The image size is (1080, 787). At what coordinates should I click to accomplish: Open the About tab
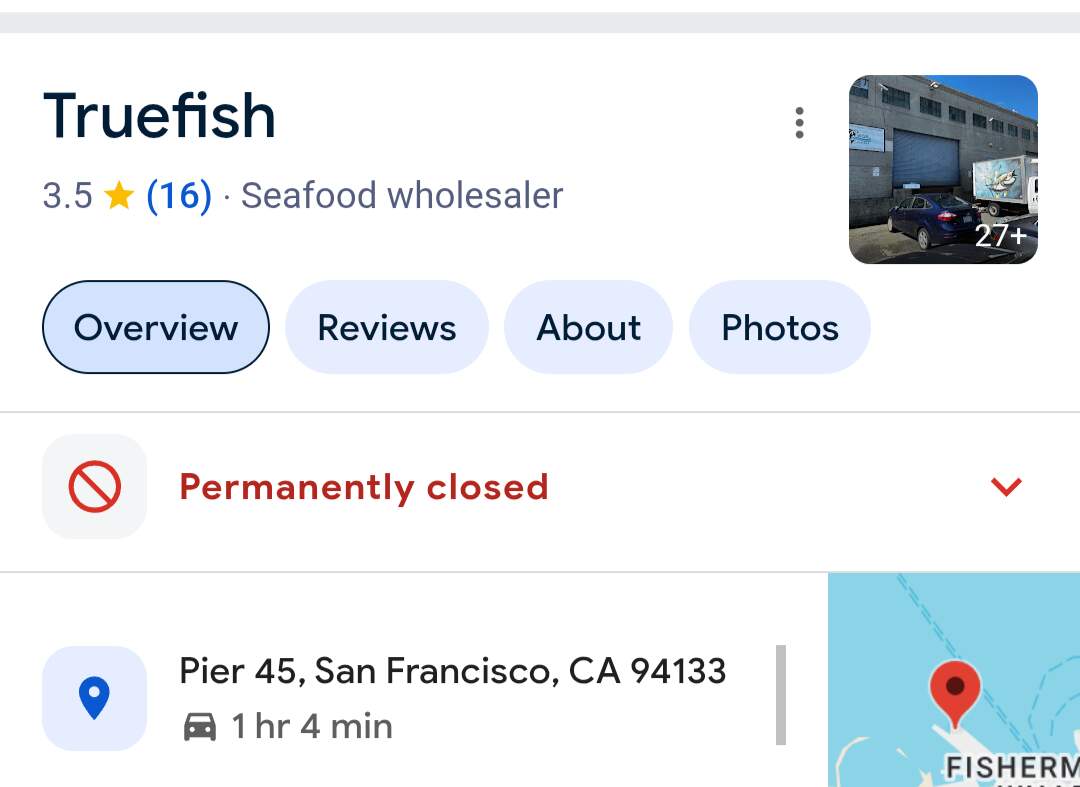[589, 328]
